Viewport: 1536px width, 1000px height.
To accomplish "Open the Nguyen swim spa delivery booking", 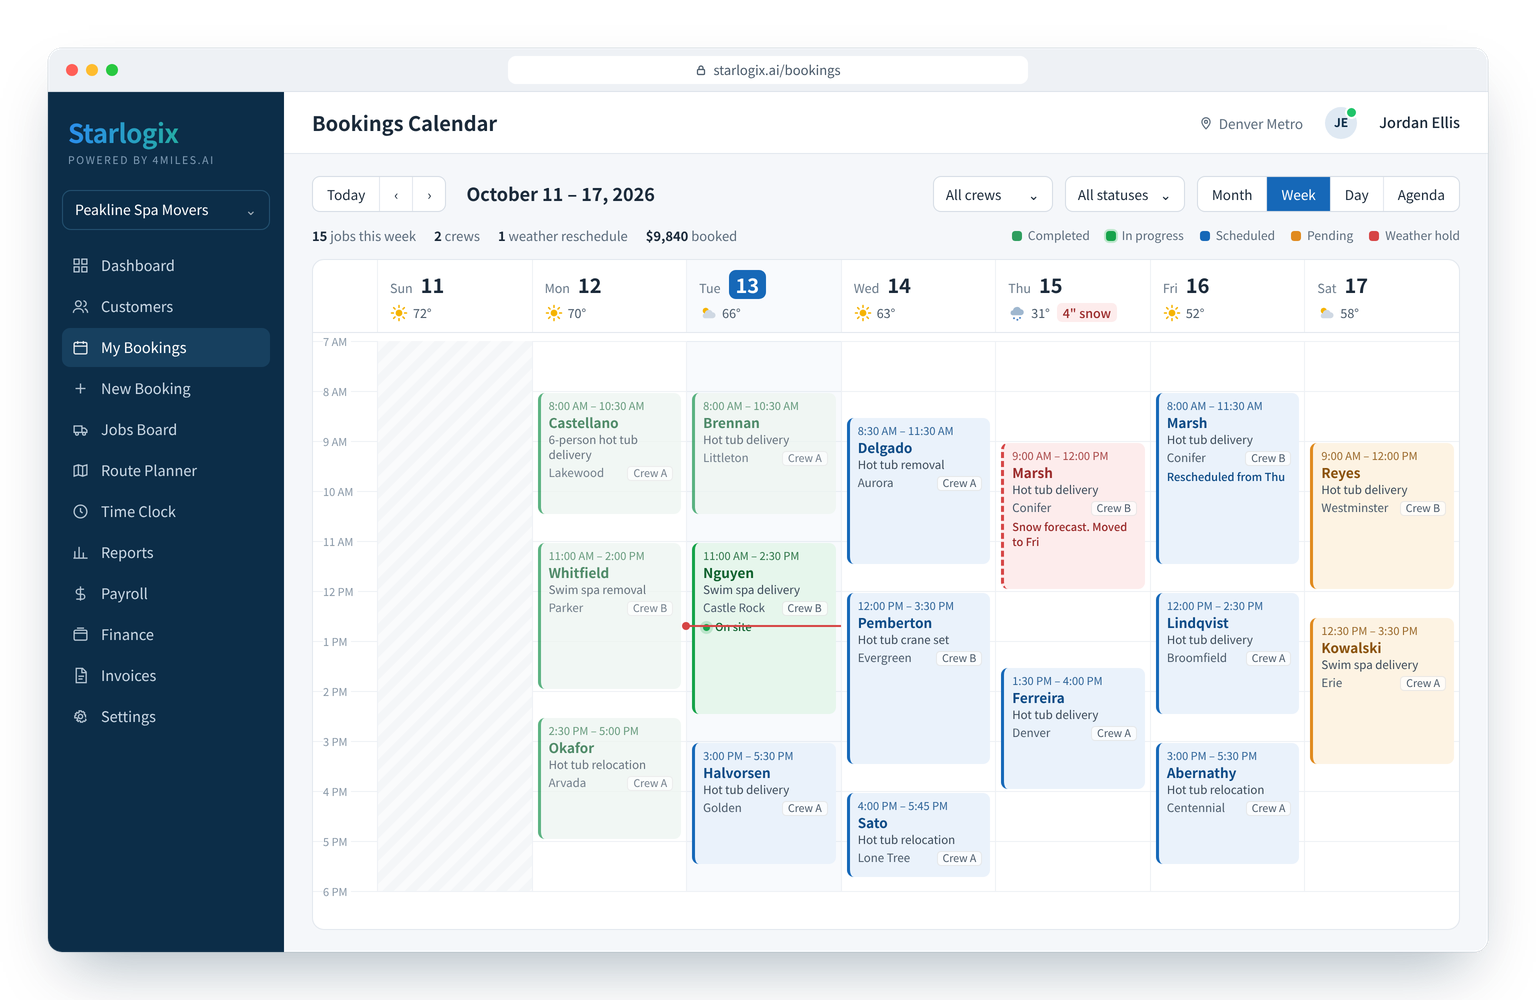I will coord(764,628).
